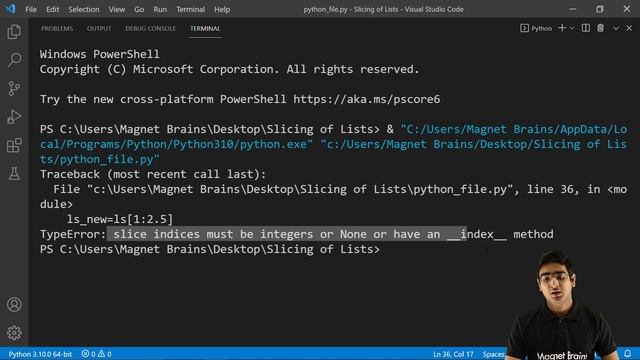Open notifications bell icon
Screen dimensions: 640x360
pyautogui.click(x=627, y=353)
